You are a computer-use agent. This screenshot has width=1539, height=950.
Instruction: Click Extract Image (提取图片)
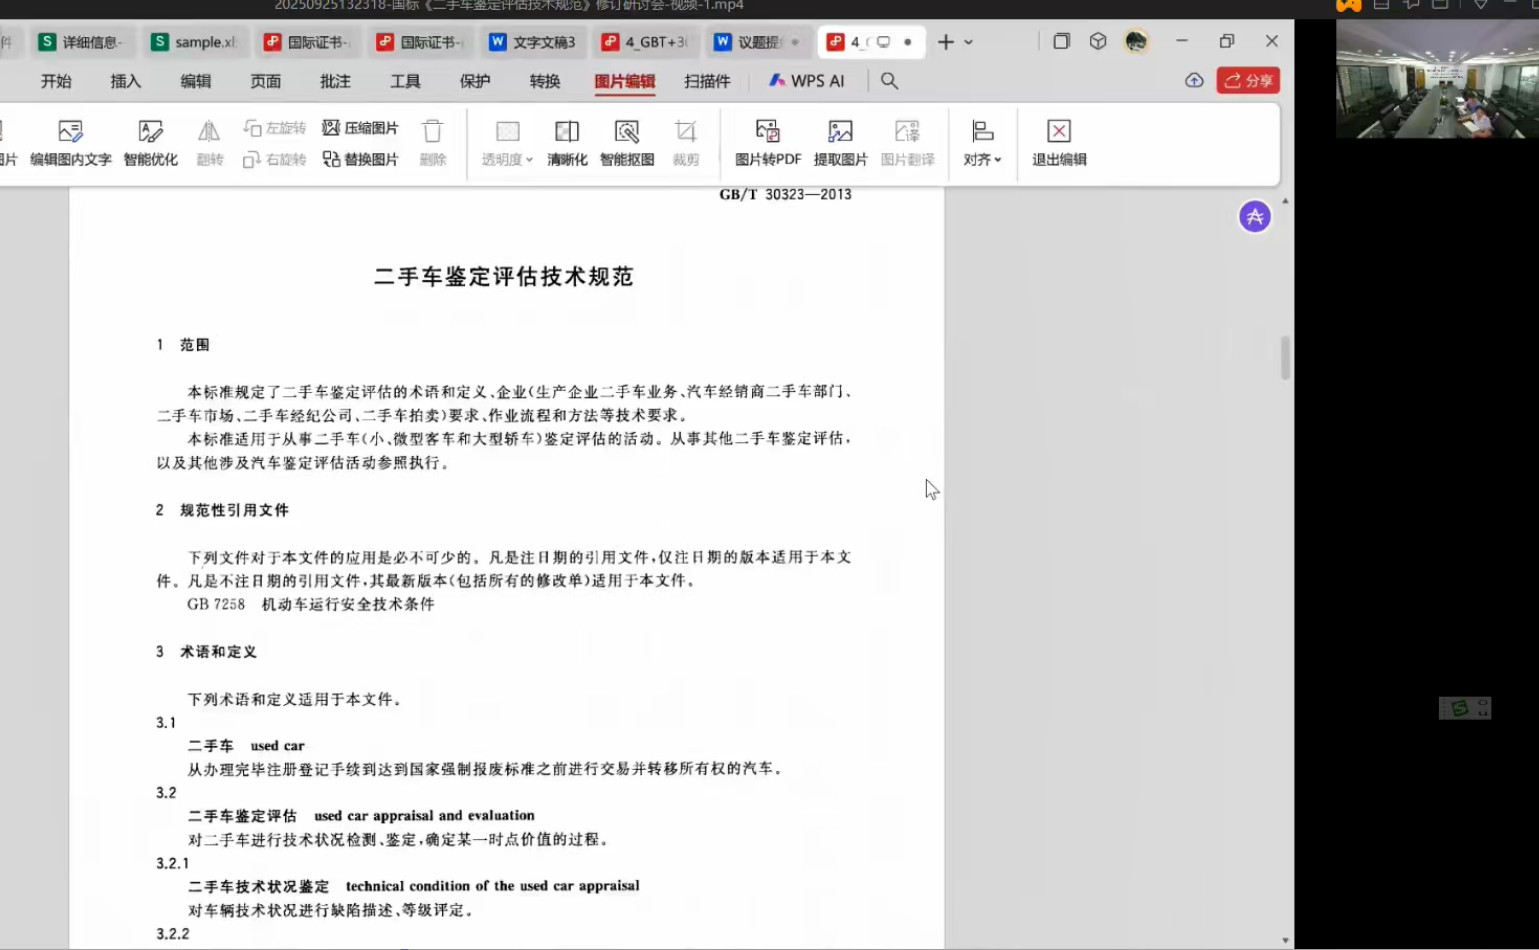pyautogui.click(x=840, y=143)
